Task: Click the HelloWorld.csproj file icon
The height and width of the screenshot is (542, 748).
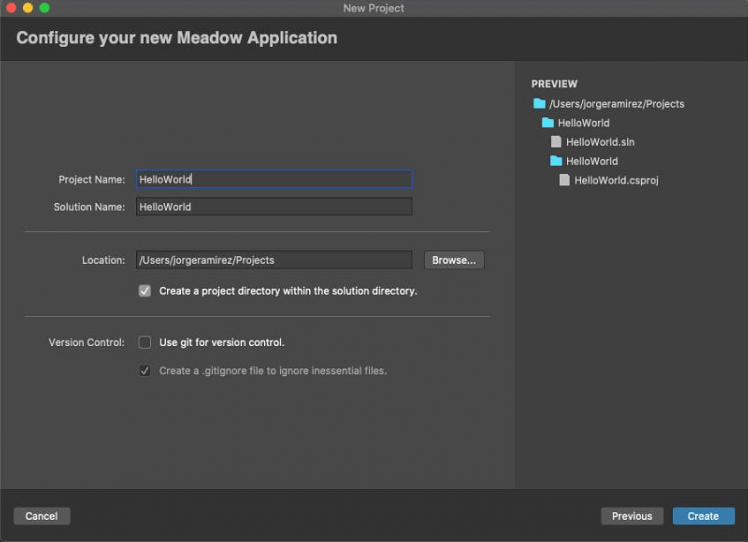Action: 564,180
